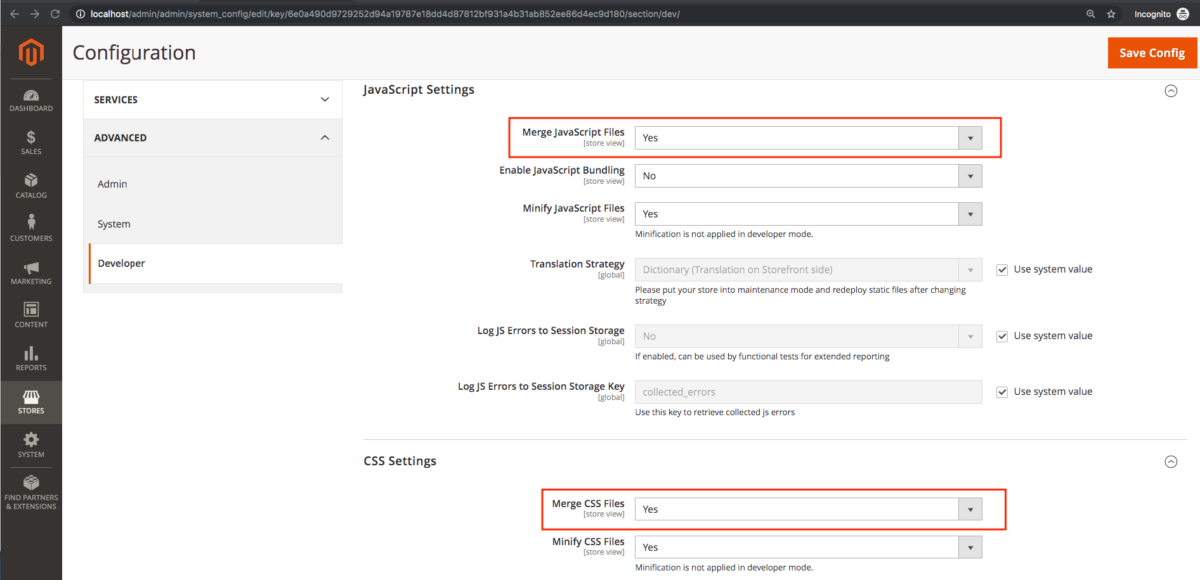This screenshot has height=580, width=1200.
Task: Click the Save Config button
Action: (1151, 52)
